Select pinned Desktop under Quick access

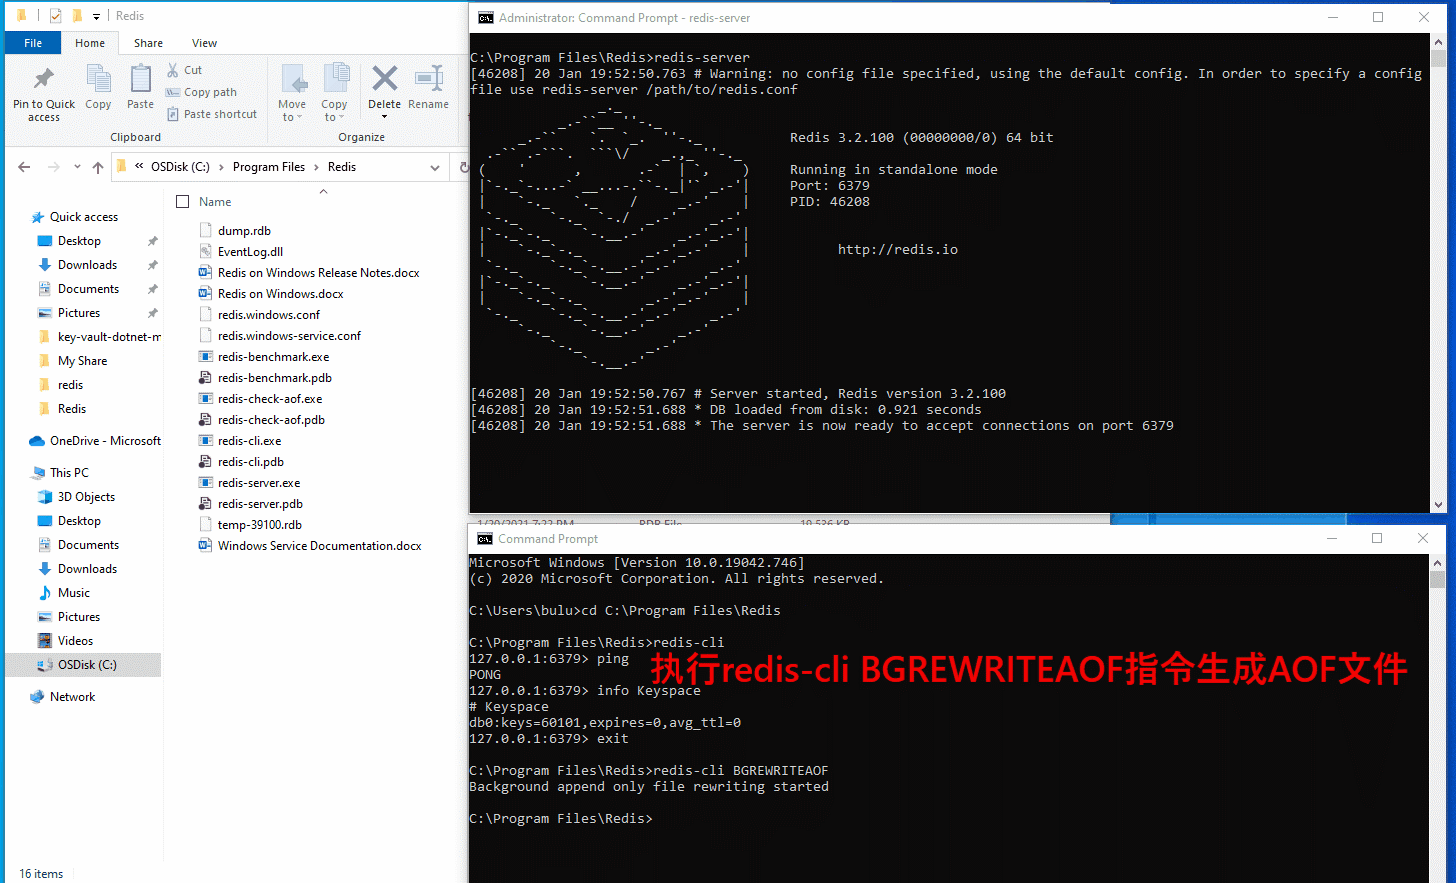click(79, 241)
